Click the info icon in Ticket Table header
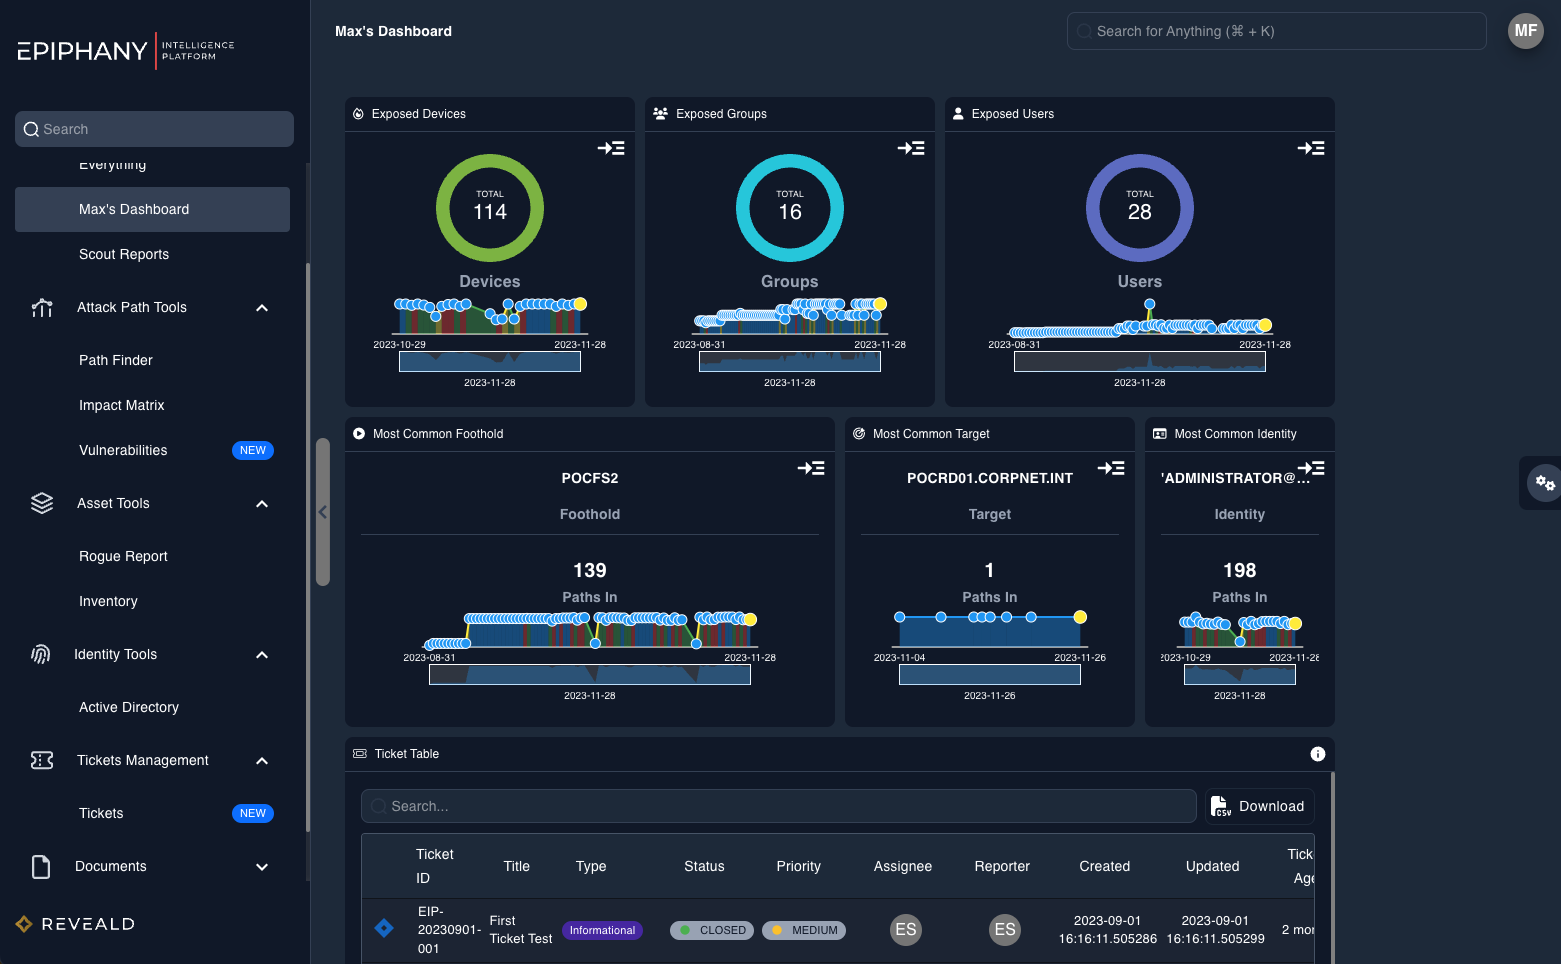Screen dimensions: 1561x964 point(1318,753)
